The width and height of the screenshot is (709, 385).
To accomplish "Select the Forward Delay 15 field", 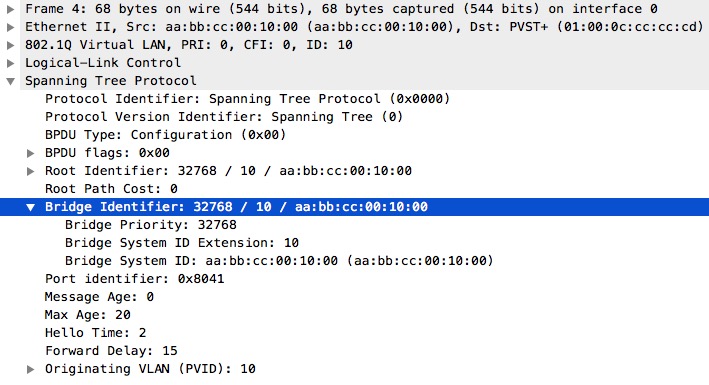I will point(111,351).
